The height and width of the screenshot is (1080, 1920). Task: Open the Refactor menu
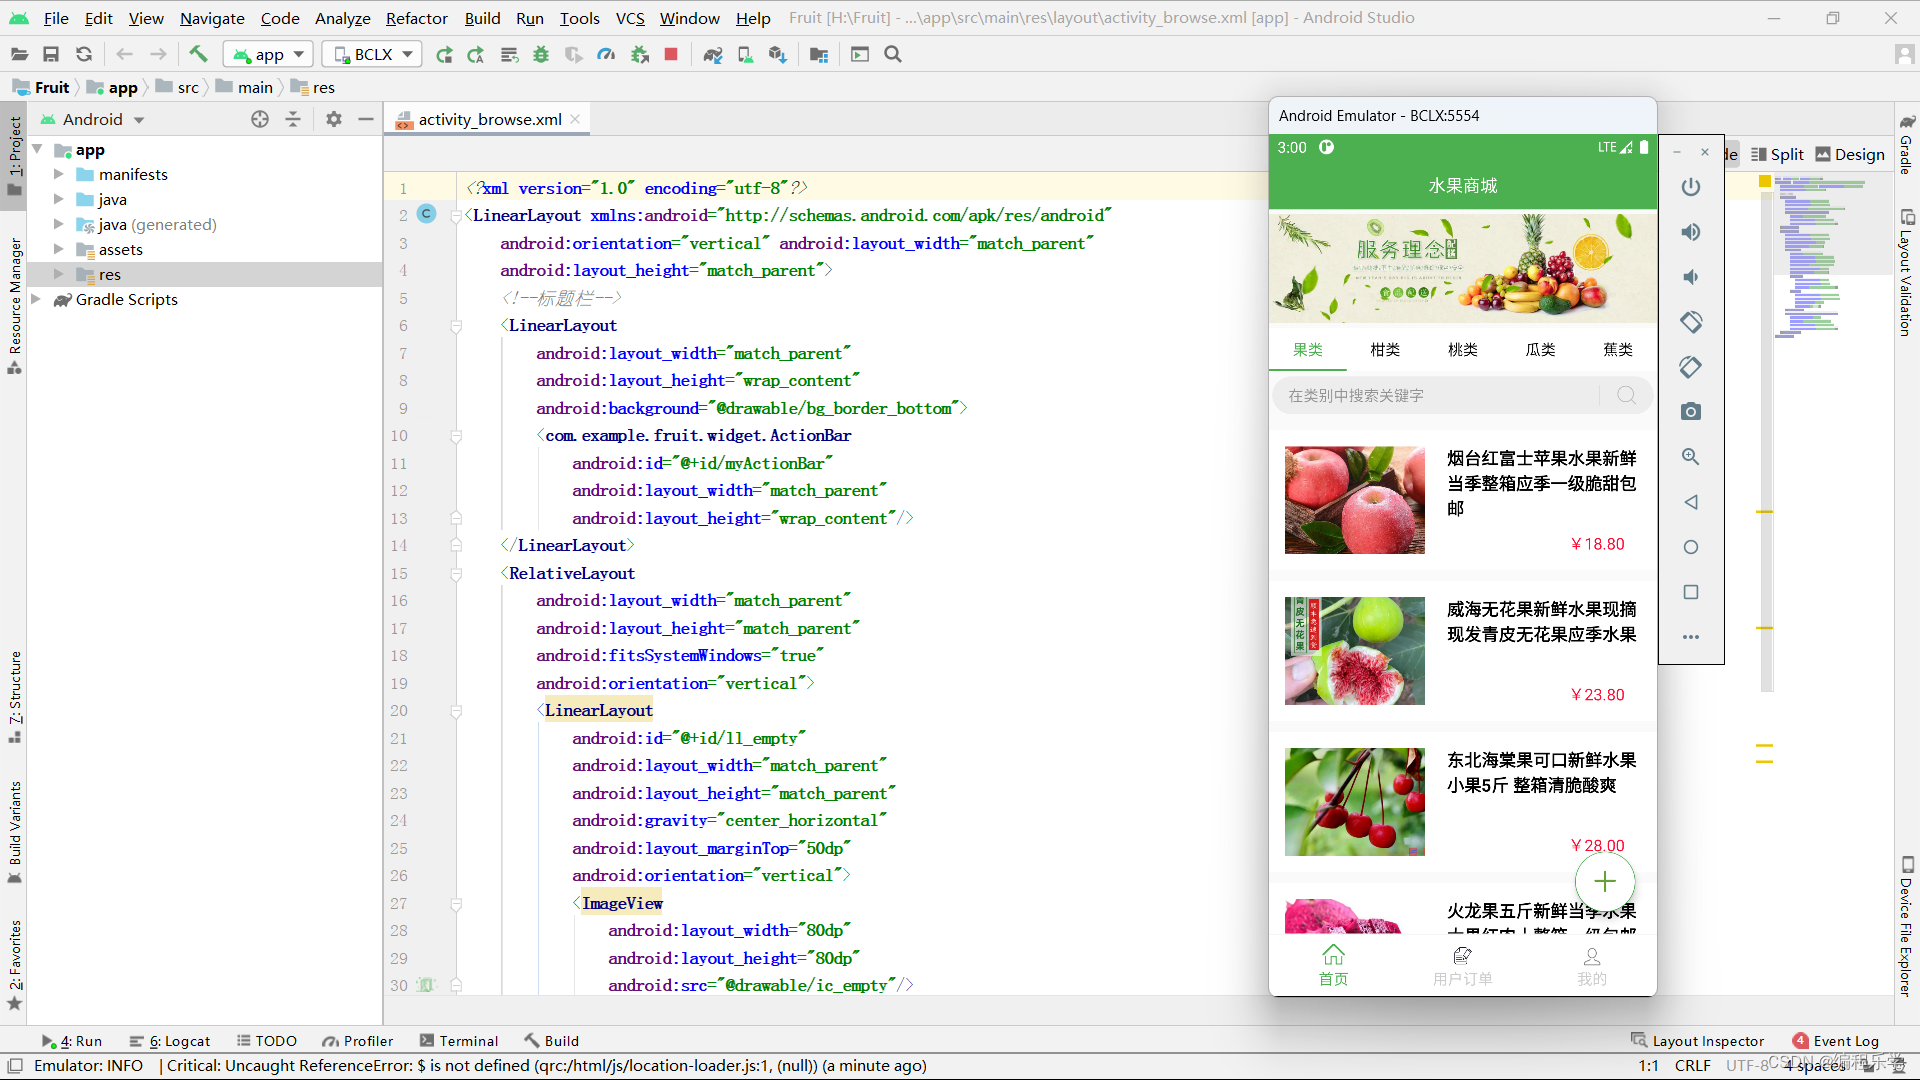pyautogui.click(x=416, y=18)
